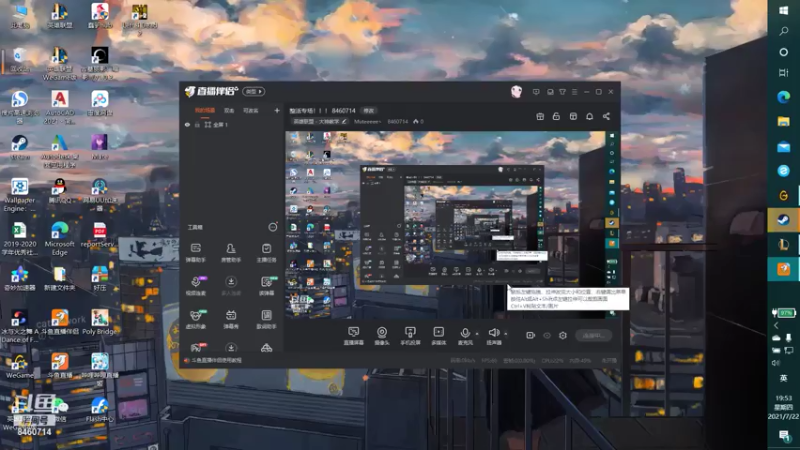Open the Microsoft Edge desktop shortcut
Screen dimensions: 800x450
click(60, 239)
